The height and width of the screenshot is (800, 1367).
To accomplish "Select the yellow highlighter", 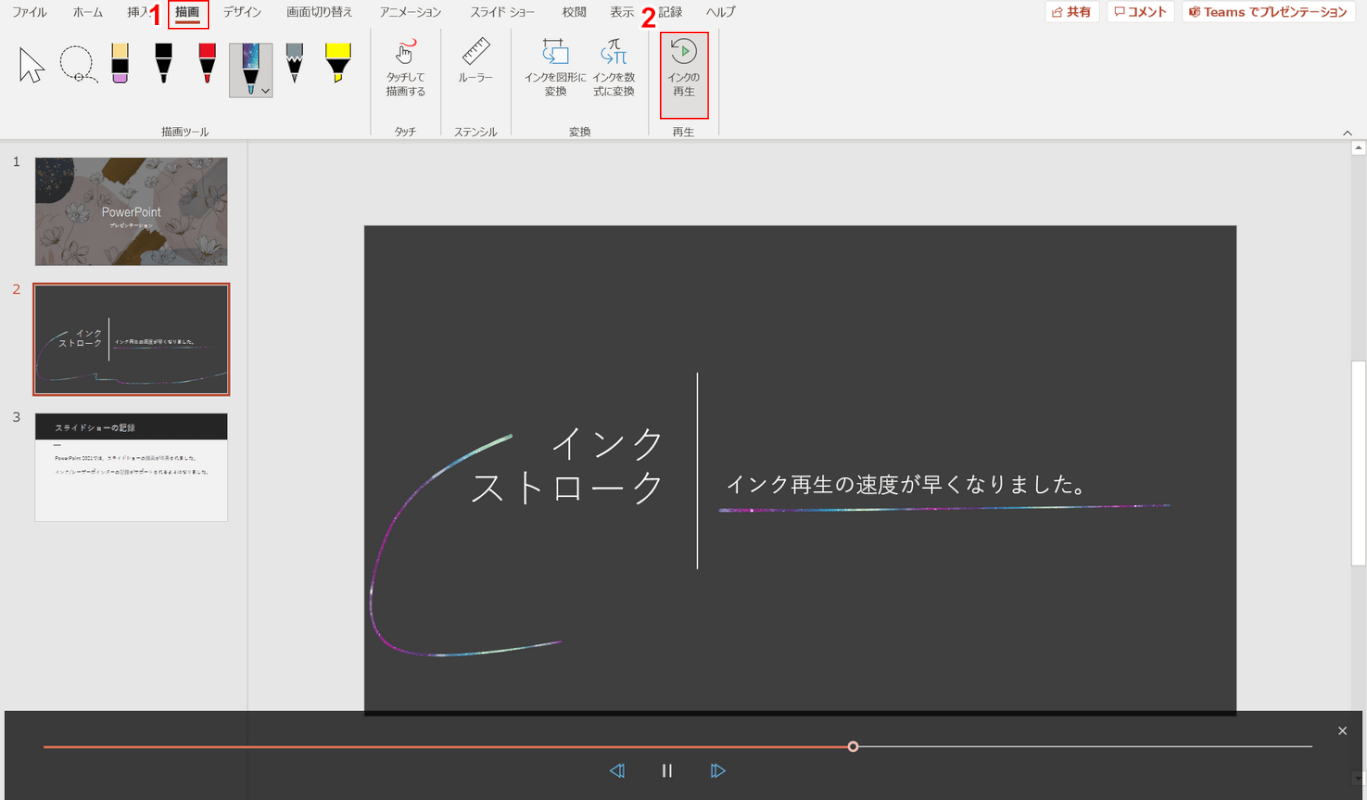I will coord(338,65).
